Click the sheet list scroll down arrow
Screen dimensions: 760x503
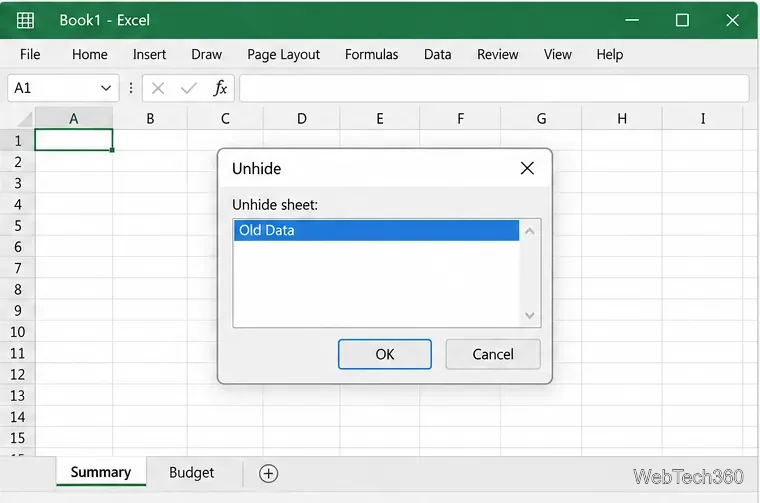tap(530, 315)
